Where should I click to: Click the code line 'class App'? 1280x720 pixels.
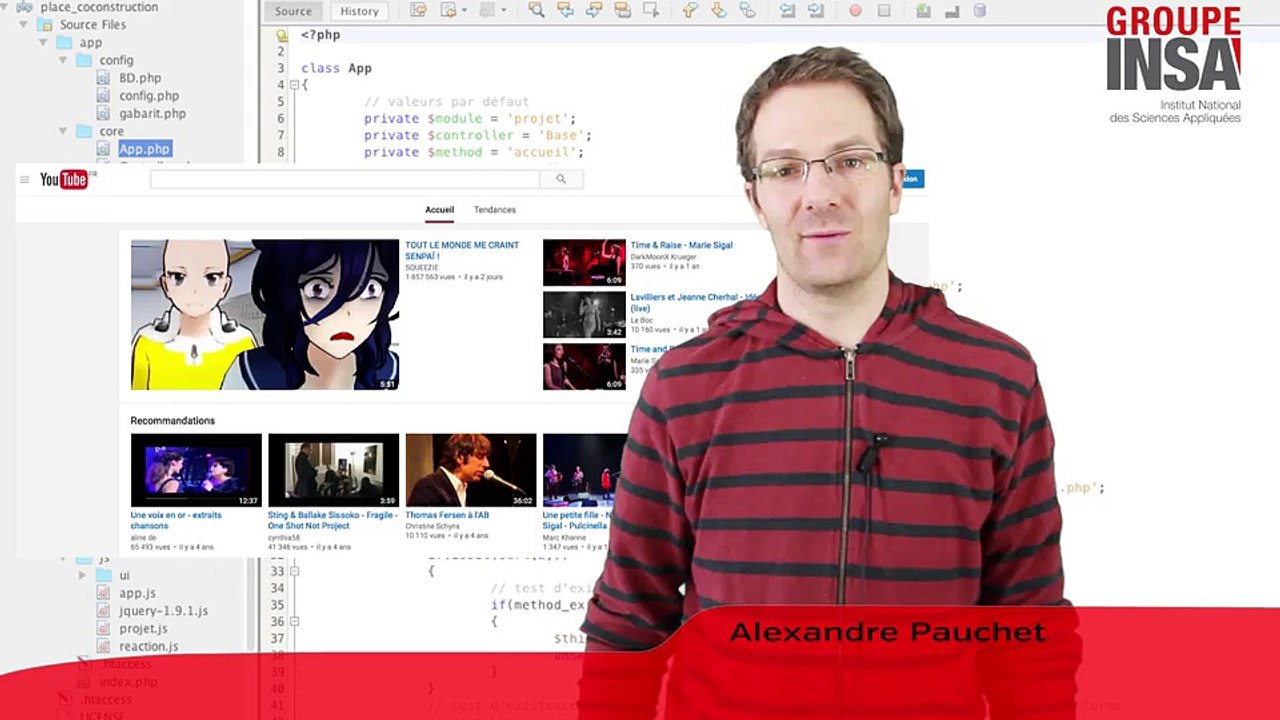click(x=336, y=69)
